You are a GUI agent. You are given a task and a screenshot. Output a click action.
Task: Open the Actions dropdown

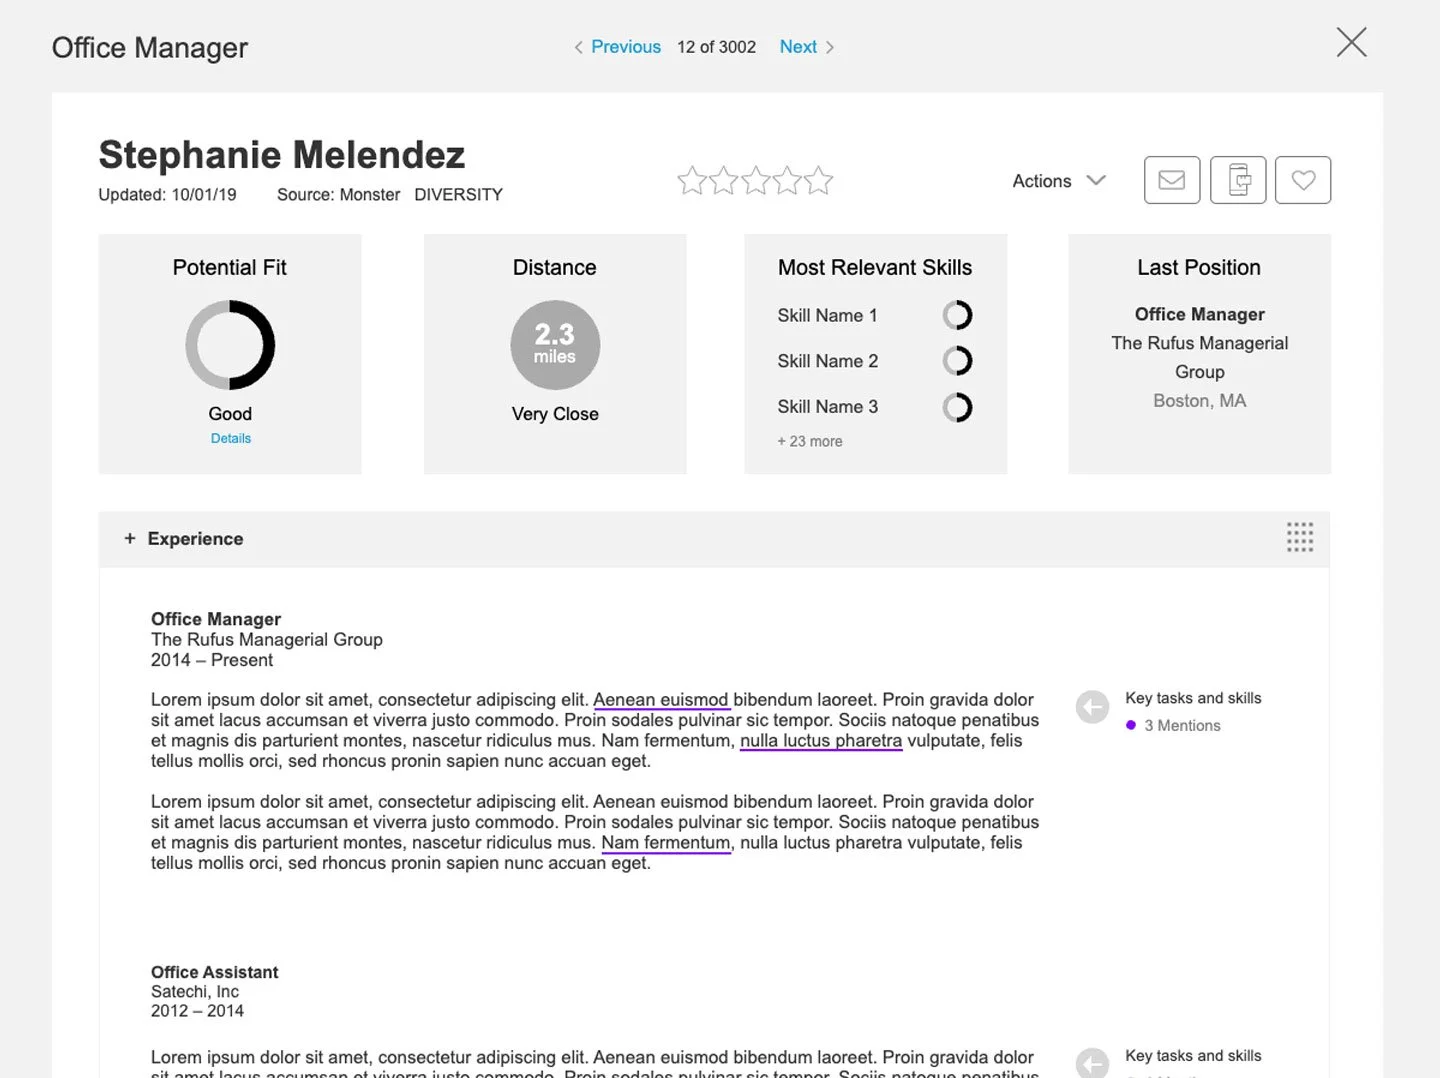[x=1059, y=181]
